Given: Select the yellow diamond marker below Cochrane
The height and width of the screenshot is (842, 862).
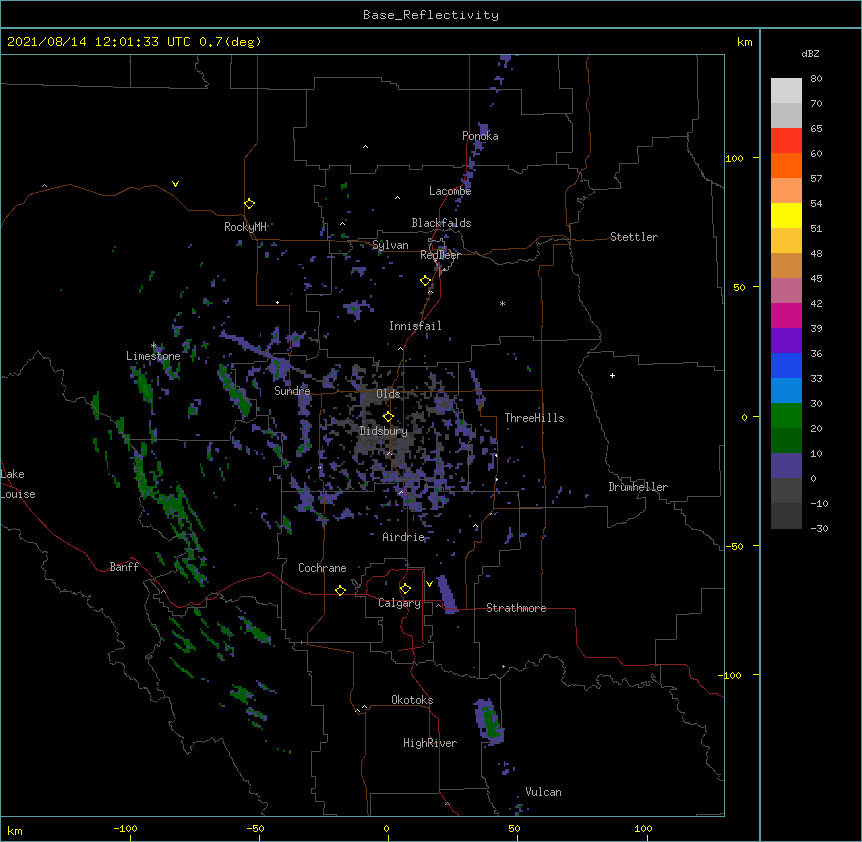Looking at the screenshot, I should pos(340,590).
